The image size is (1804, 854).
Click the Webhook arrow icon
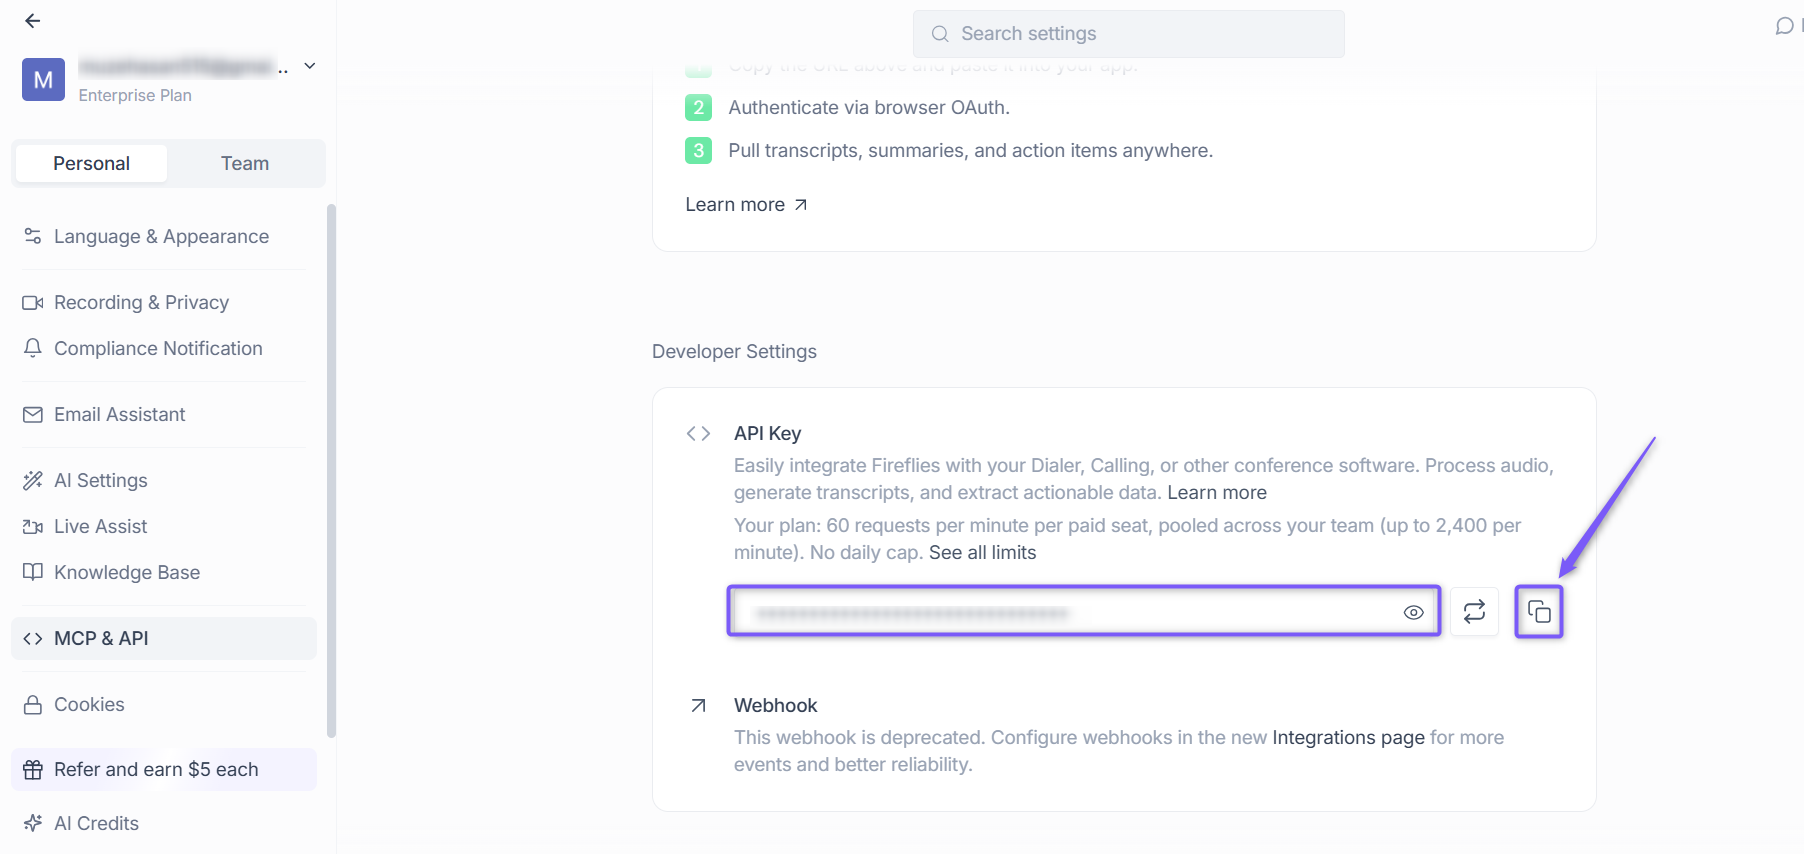[x=699, y=706]
